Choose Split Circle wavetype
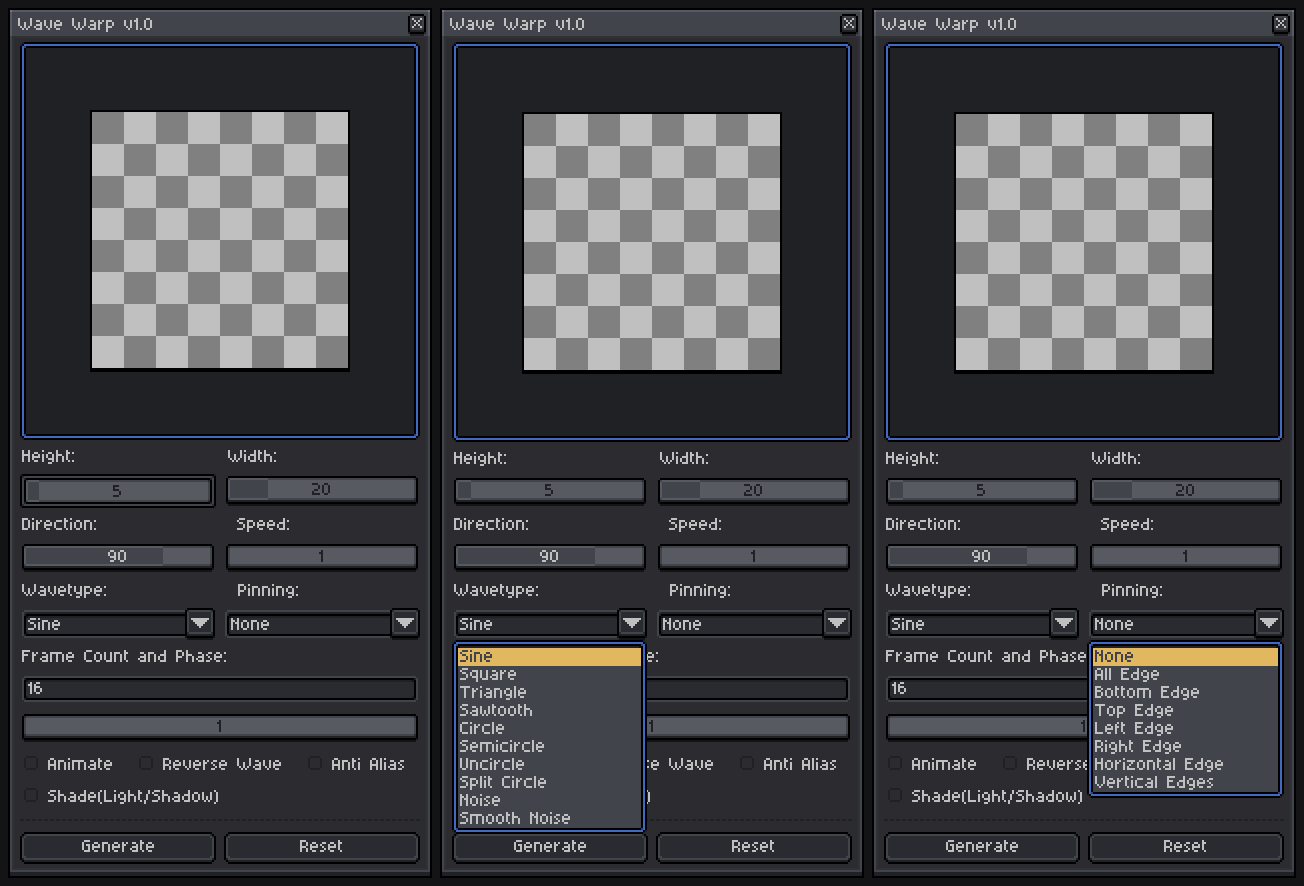This screenshot has width=1304, height=886. point(549,782)
